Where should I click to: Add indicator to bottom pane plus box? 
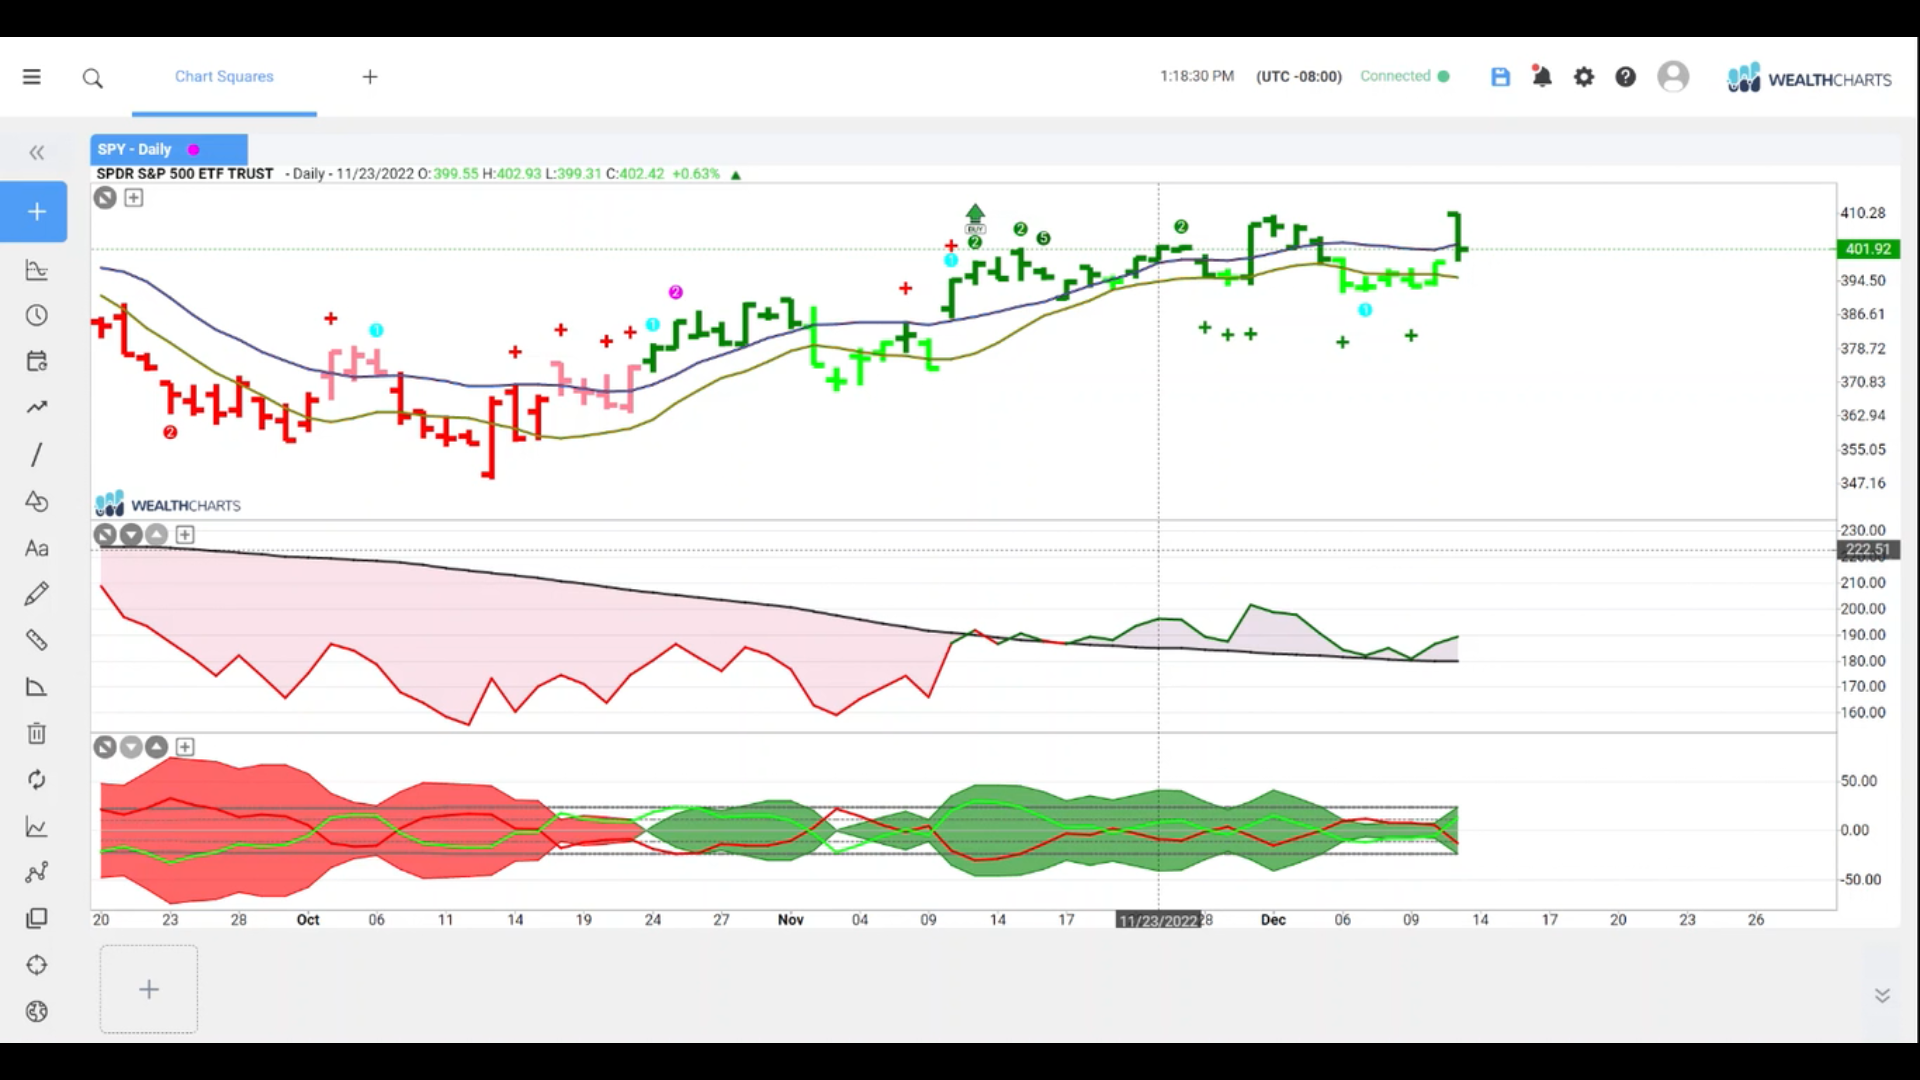pos(185,747)
